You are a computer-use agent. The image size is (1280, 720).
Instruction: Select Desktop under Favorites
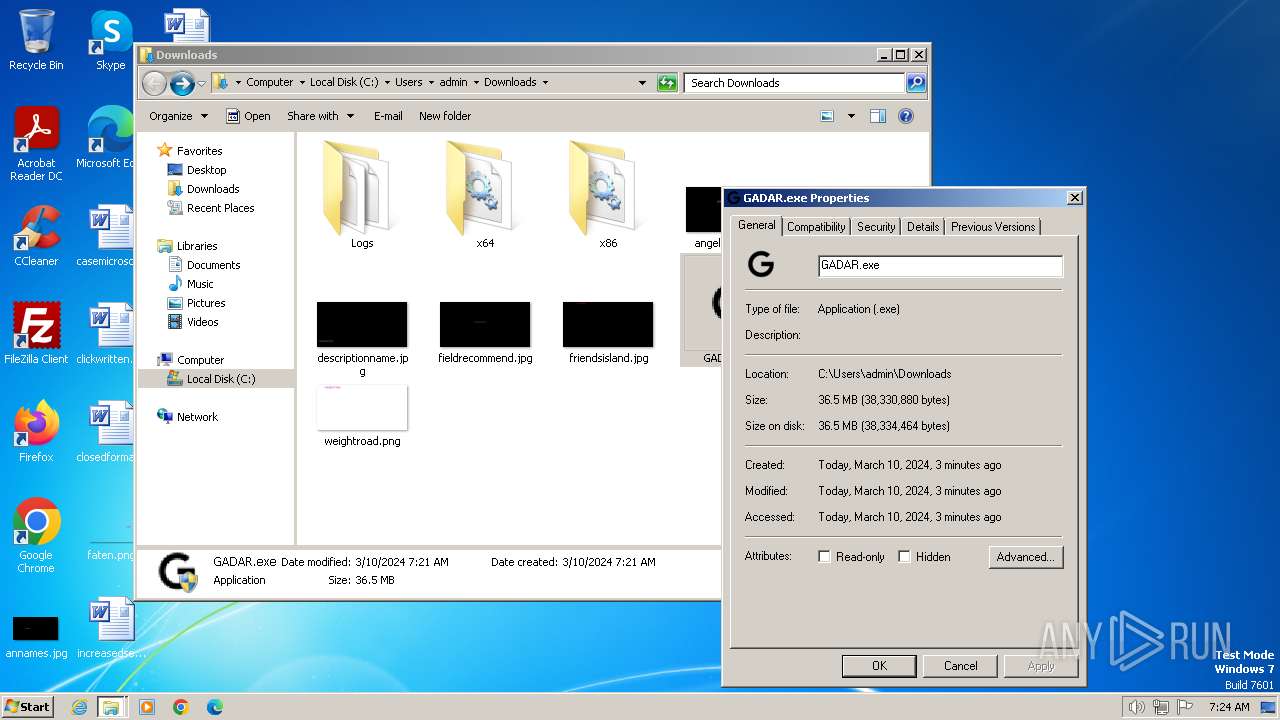tap(206, 170)
